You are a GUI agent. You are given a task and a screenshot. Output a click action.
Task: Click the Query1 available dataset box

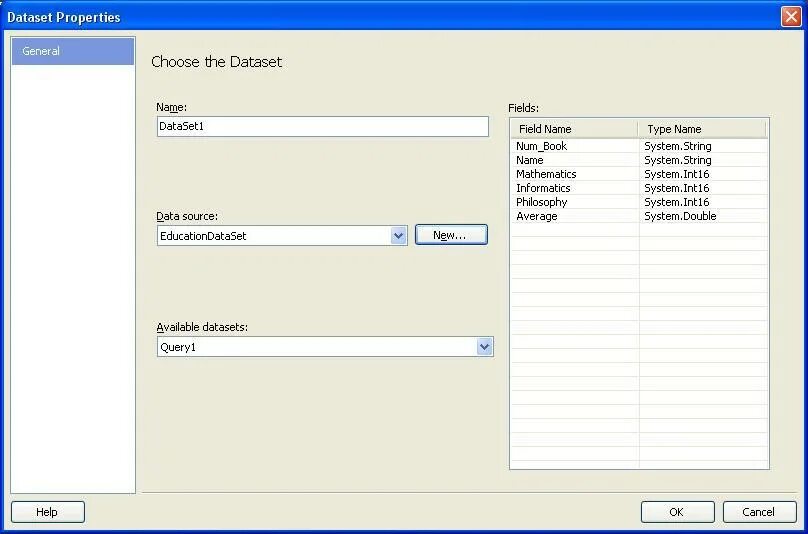coord(315,347)
